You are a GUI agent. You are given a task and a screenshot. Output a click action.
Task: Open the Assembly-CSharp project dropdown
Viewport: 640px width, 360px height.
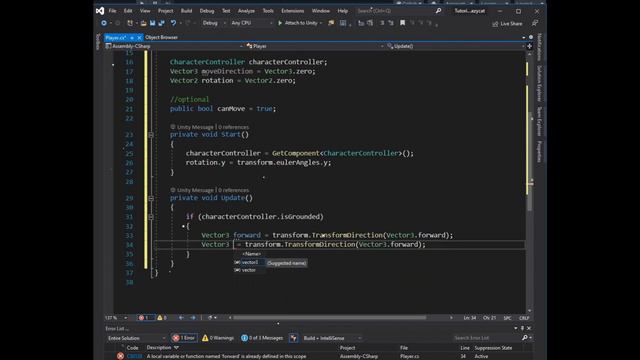point(174,46)
